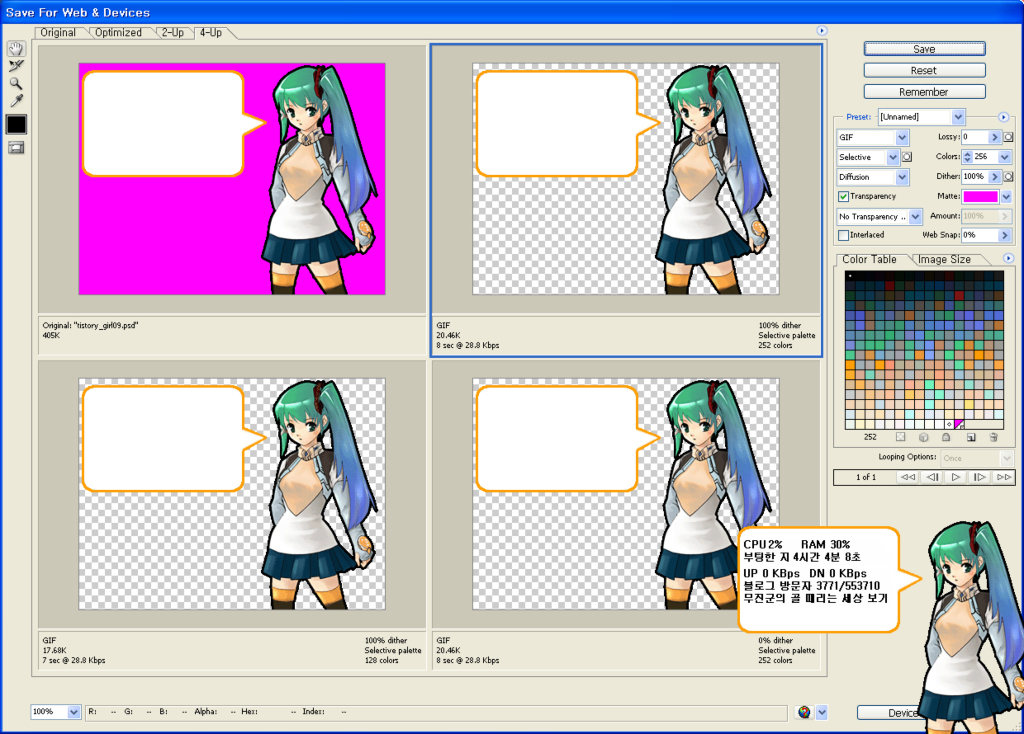Select the 128 colors GIF preview pane
Image resolution: width=1024 pixels, height=734 pixels.
[x=232, y=494]
